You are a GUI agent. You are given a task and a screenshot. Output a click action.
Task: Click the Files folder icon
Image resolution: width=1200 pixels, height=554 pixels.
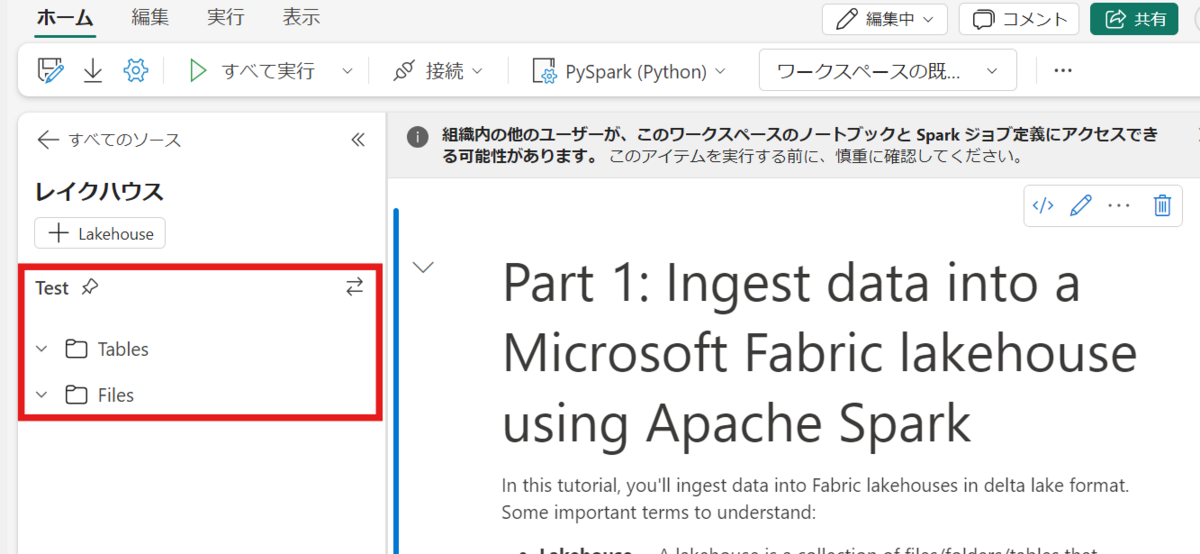(x=76, y=395)
